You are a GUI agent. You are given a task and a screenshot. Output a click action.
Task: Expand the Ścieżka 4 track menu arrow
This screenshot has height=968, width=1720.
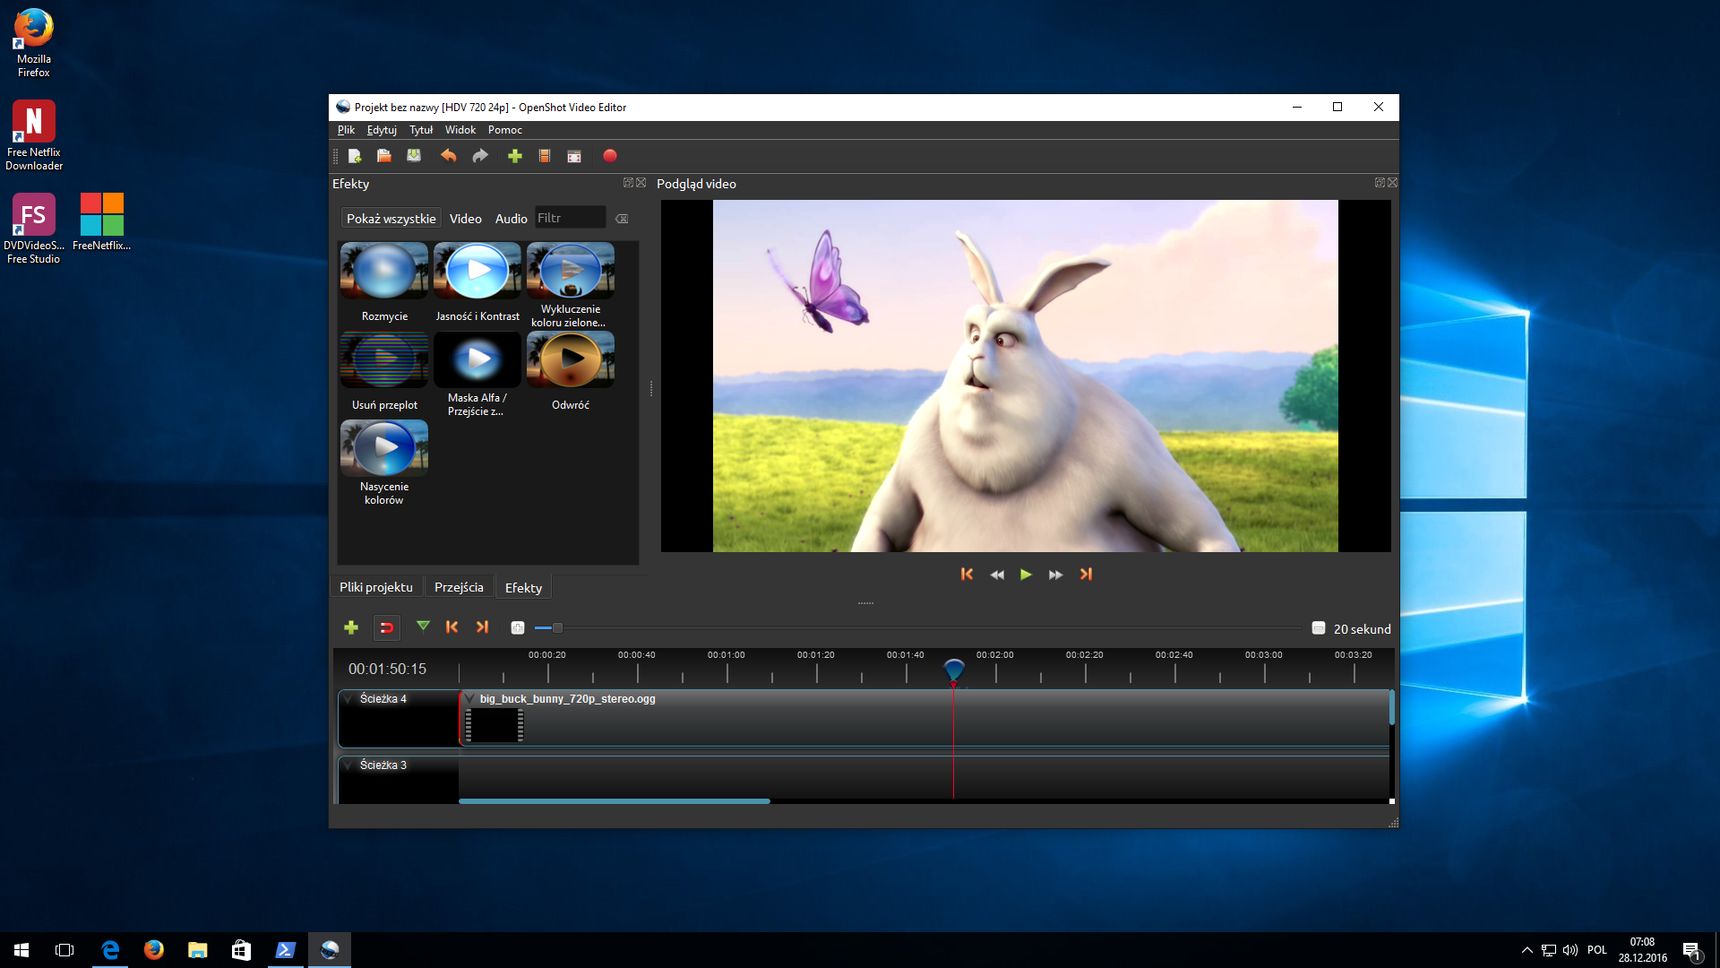pyautogui.click(x=348, y=699)
